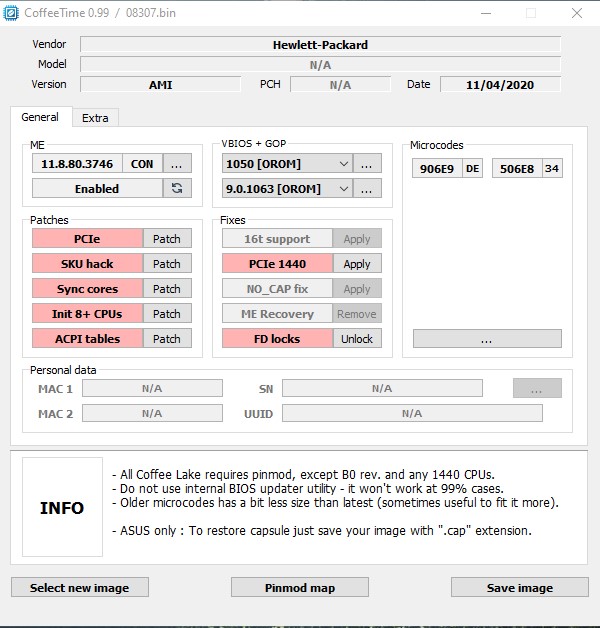
Task: Click Apply next to 16t support
Action: pyautogui.click(x=357, y=239)
